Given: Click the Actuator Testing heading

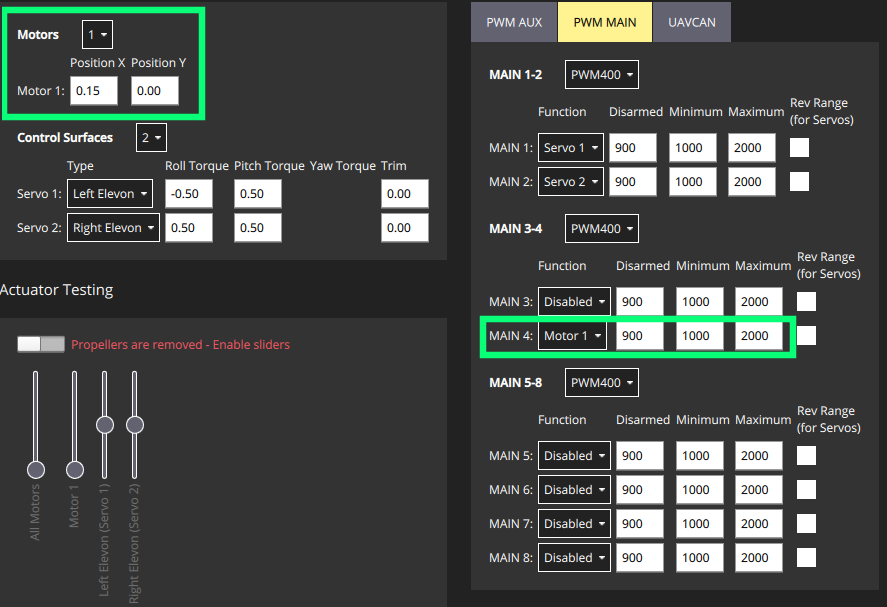Looking at the screenshot, I should [57, 290].
